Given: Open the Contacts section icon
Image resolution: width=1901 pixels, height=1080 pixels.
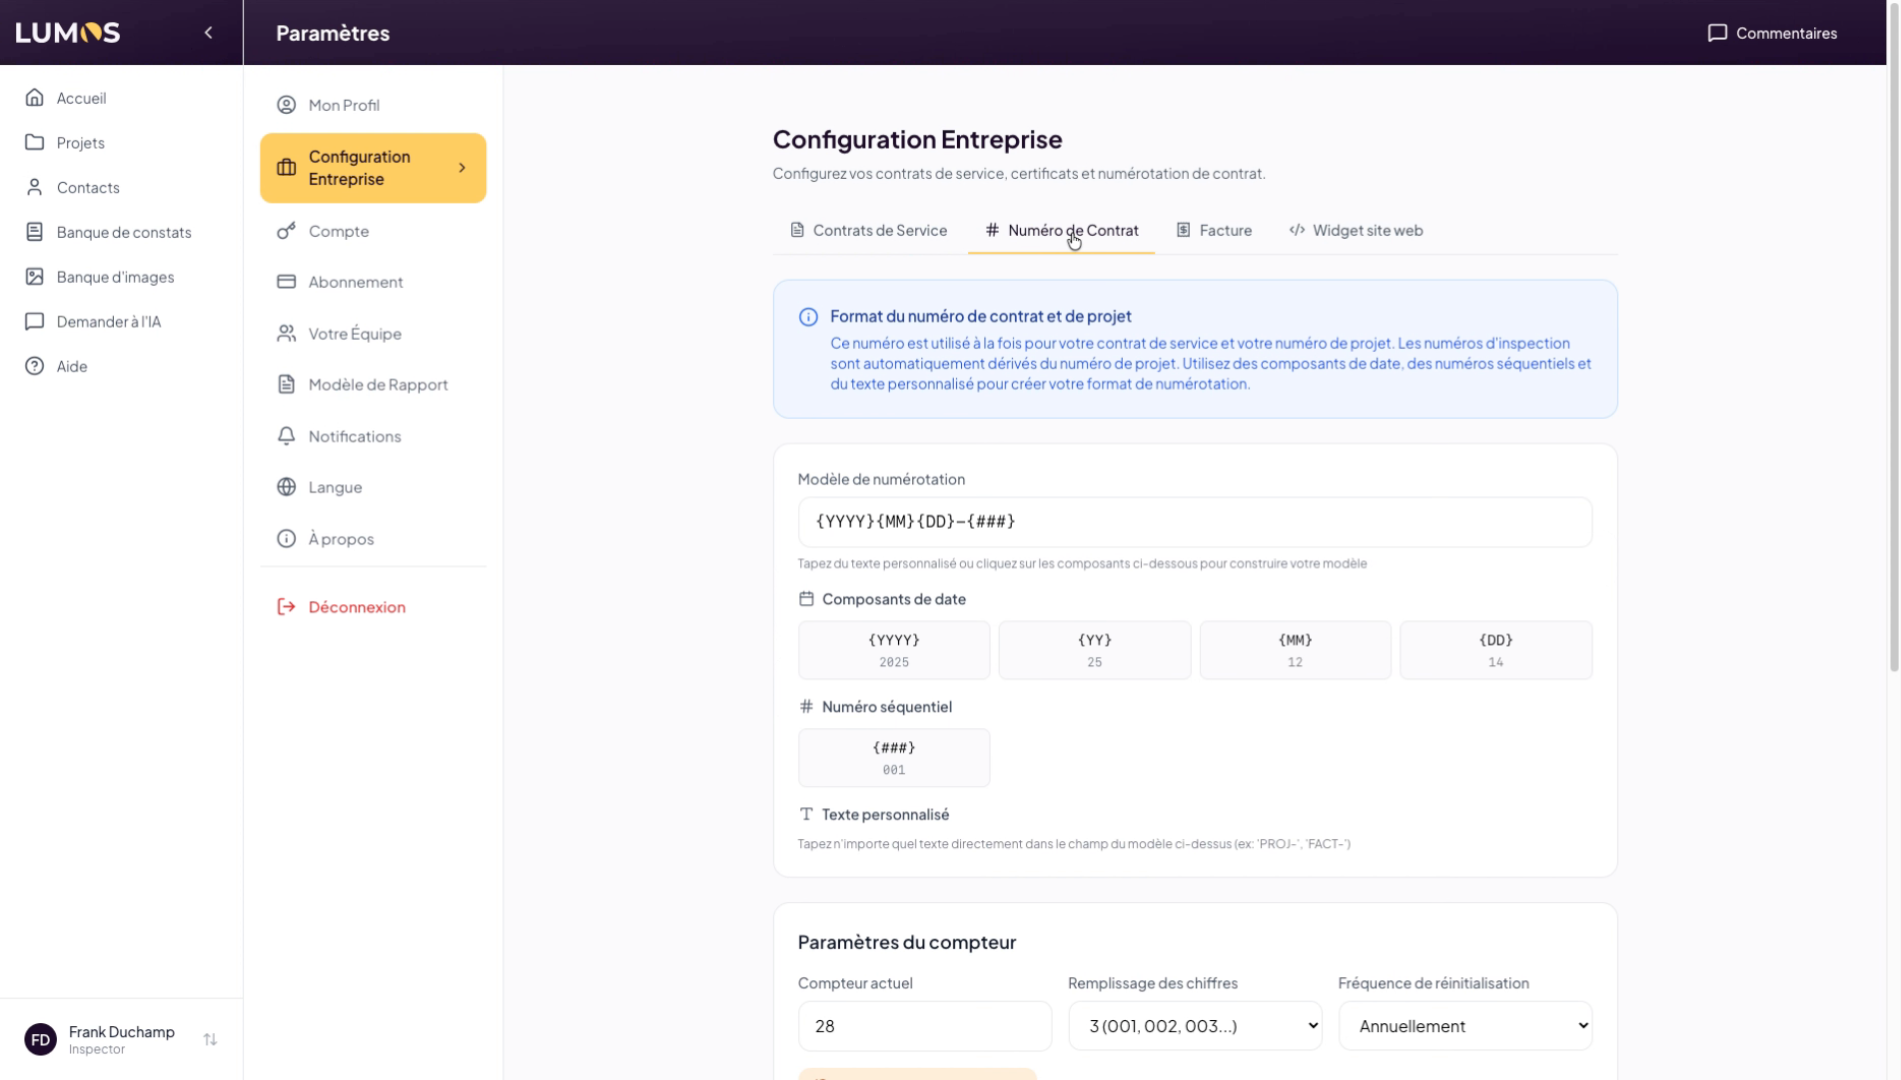Looking at the screenshot, I should click(35, 187).
